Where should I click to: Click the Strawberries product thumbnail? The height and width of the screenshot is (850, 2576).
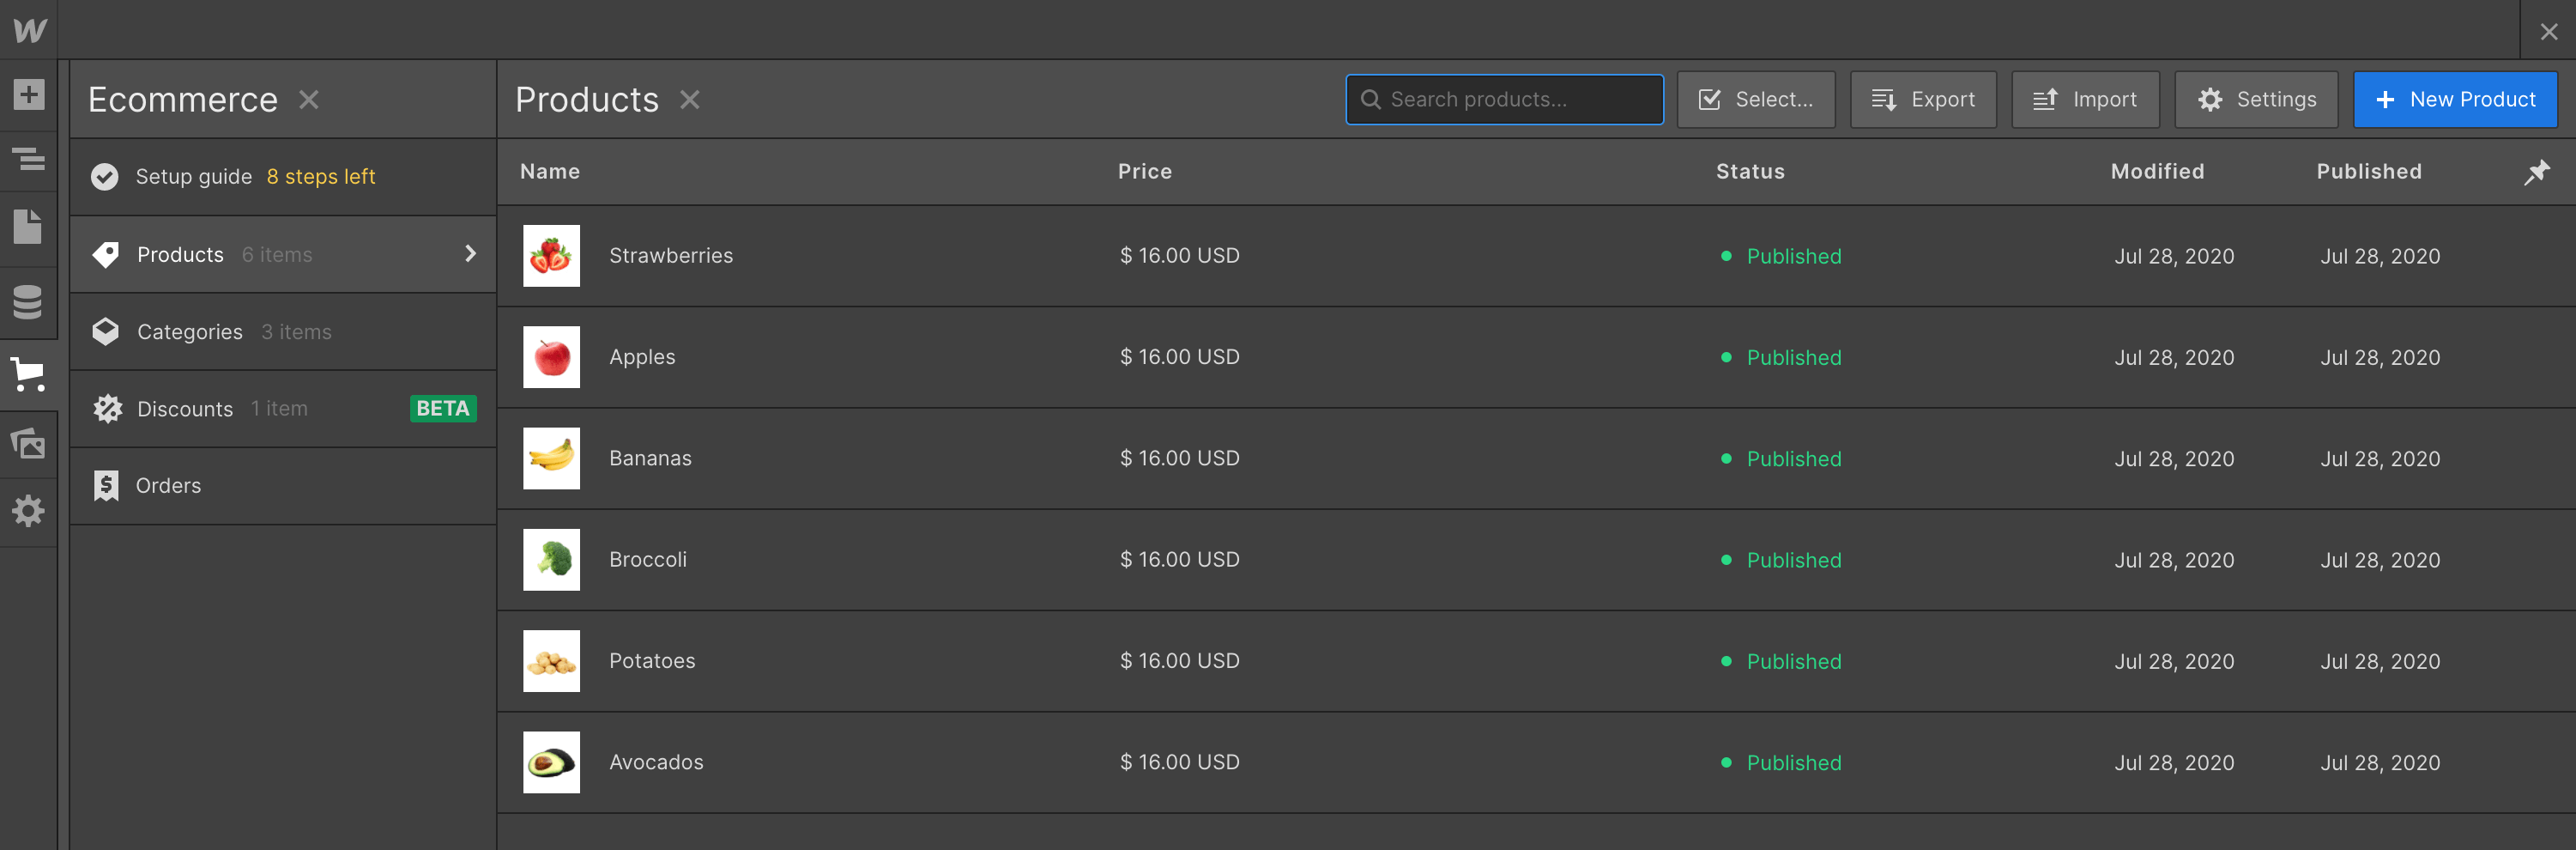pos(551,255)
